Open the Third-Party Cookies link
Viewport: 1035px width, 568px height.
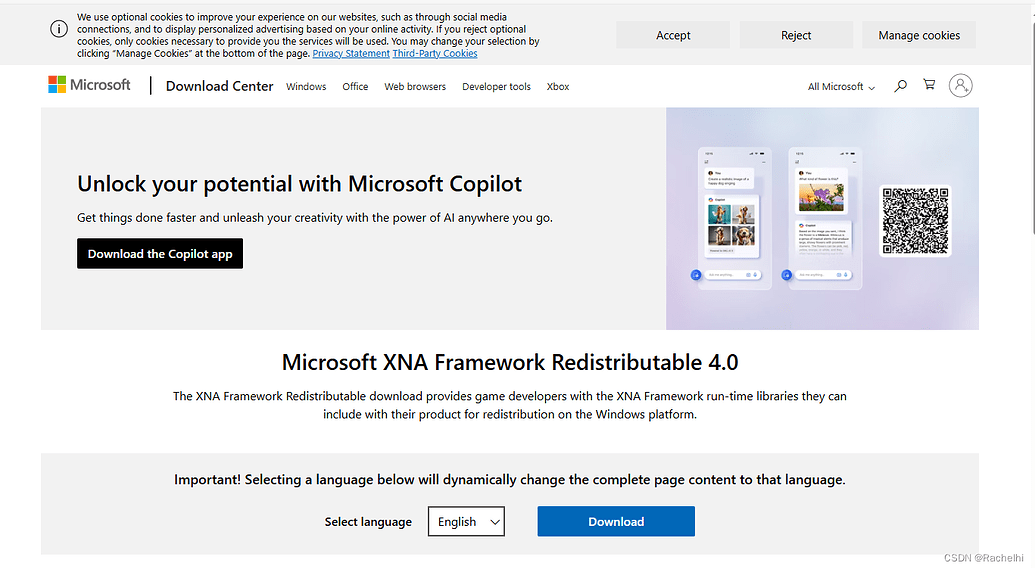pos(435,54)
